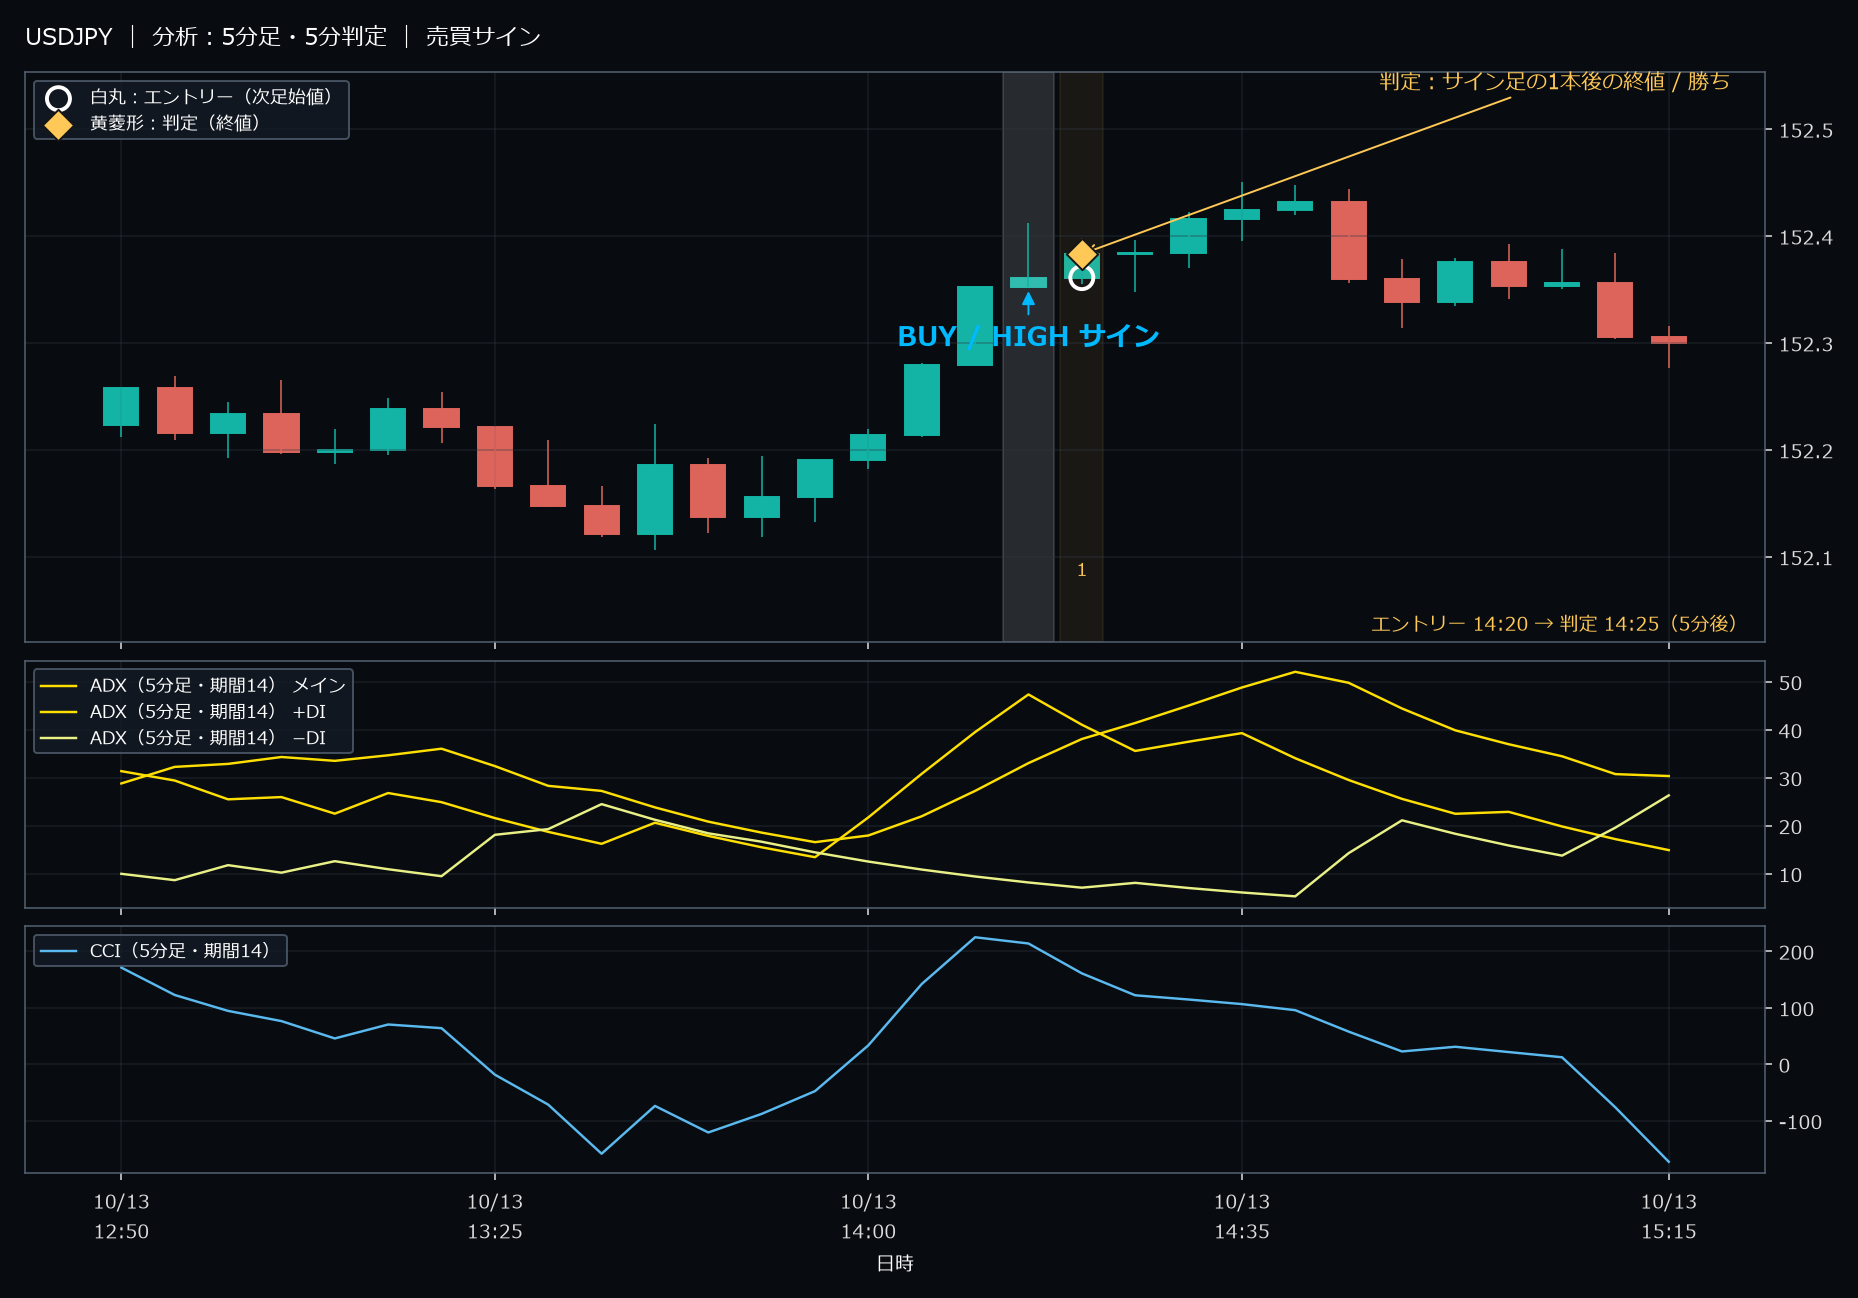Screen dimensions: 1858x1298
Task: Click the 152.4 price axis label
Action: (x=1805, y=238)
